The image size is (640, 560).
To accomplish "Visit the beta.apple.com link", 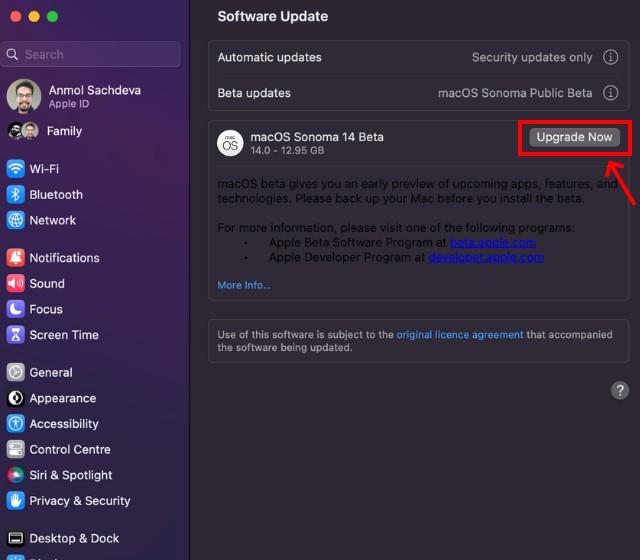I will point(493,242).
